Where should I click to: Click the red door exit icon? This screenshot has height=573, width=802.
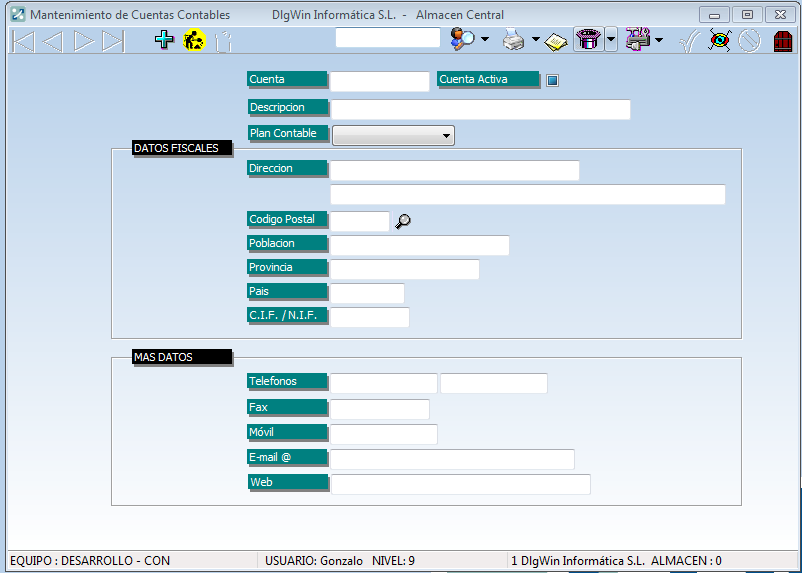pos(783,40)
